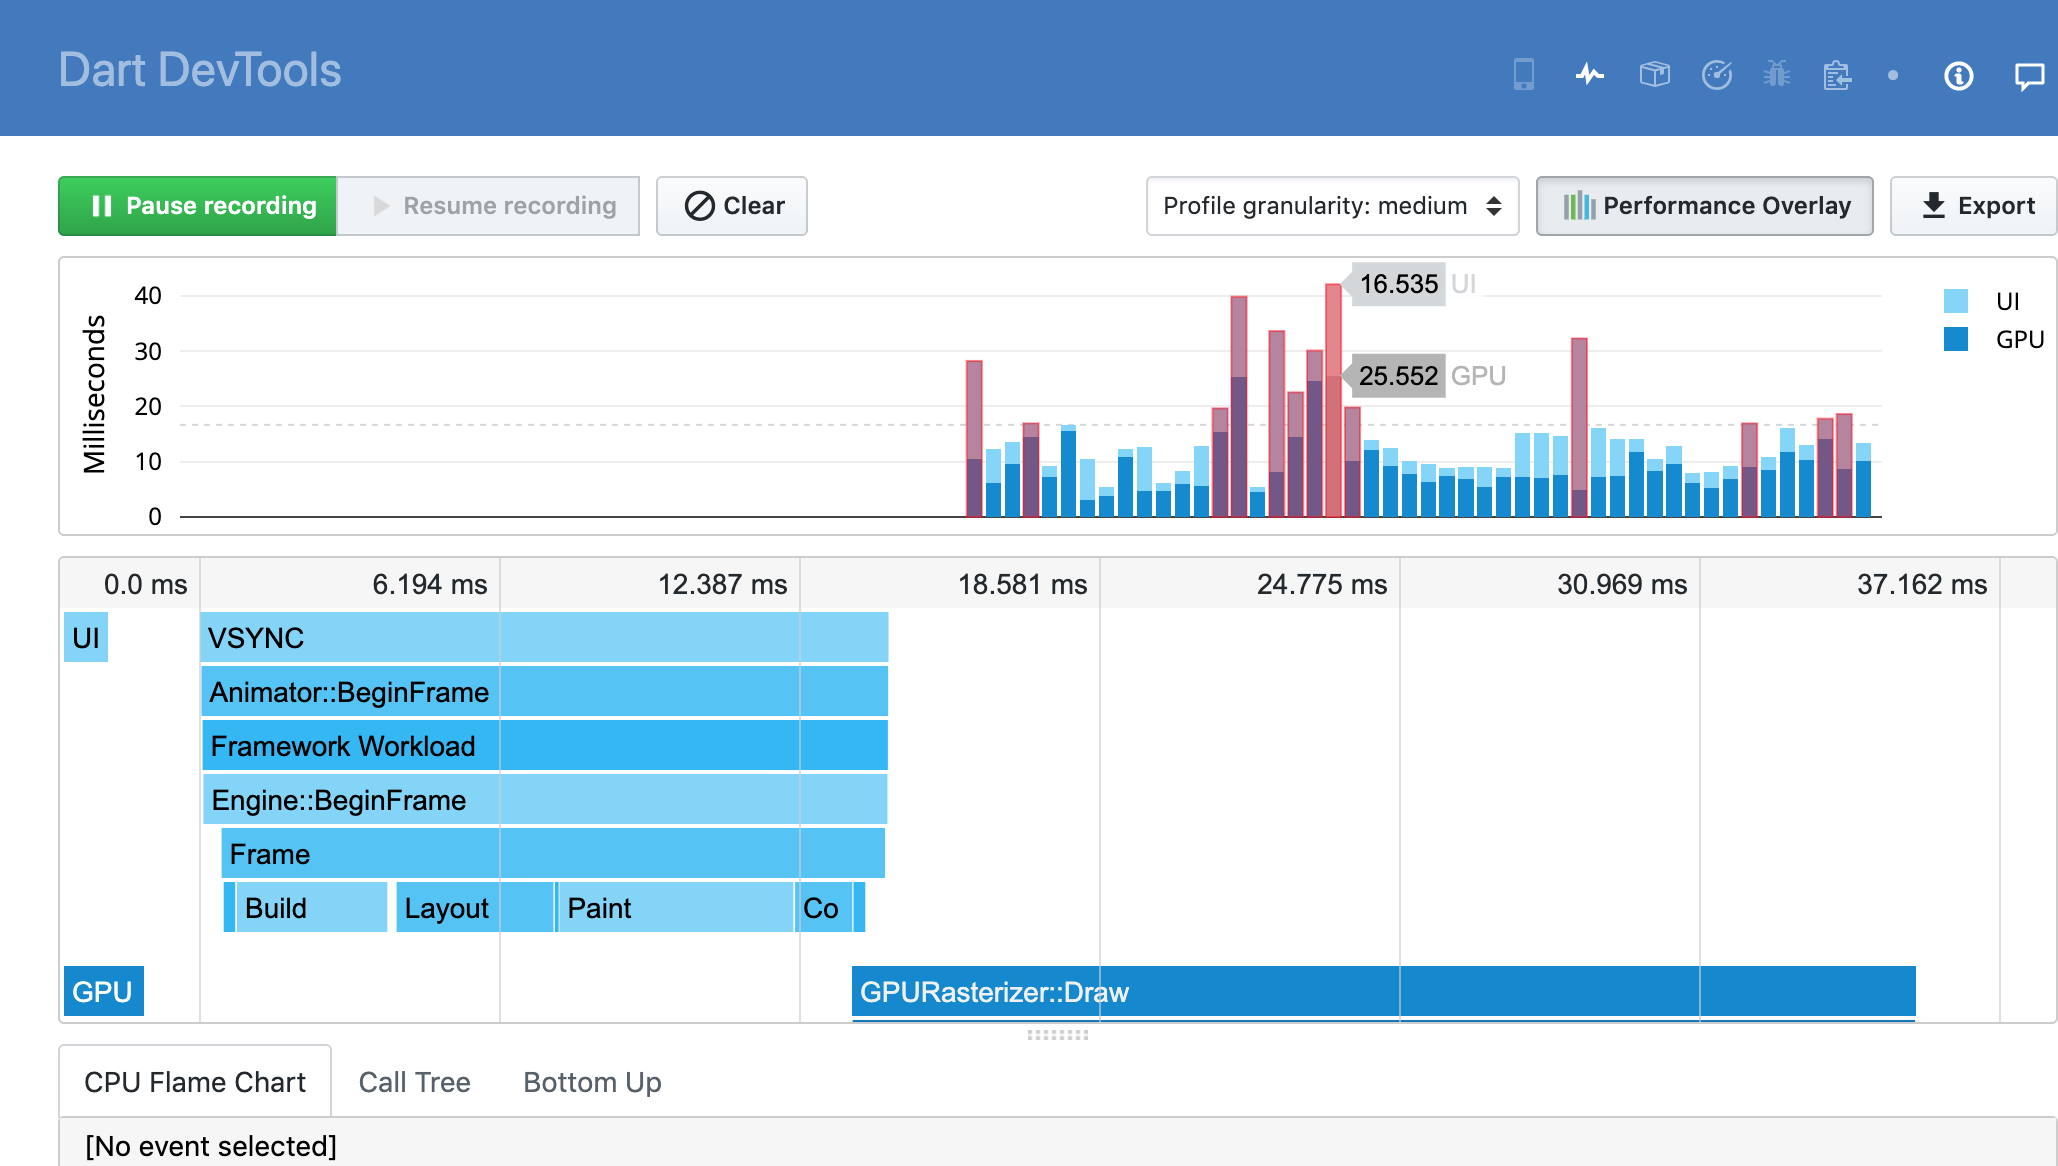Open the feedback chat bubble icon
This screenshot has width=2058, height=1166.
pos(2028,75)
